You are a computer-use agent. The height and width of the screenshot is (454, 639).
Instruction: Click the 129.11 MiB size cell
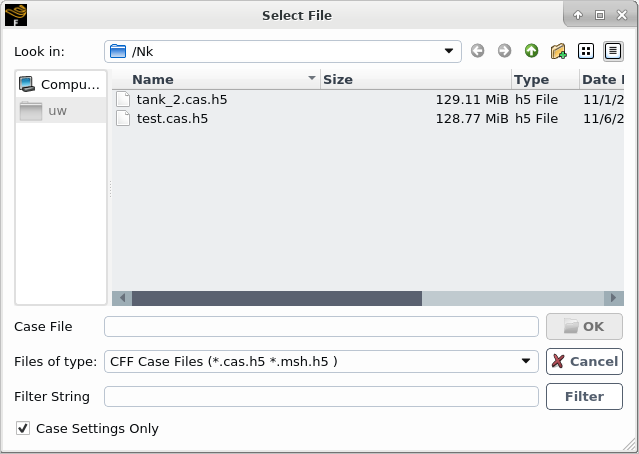pos(472,99)
